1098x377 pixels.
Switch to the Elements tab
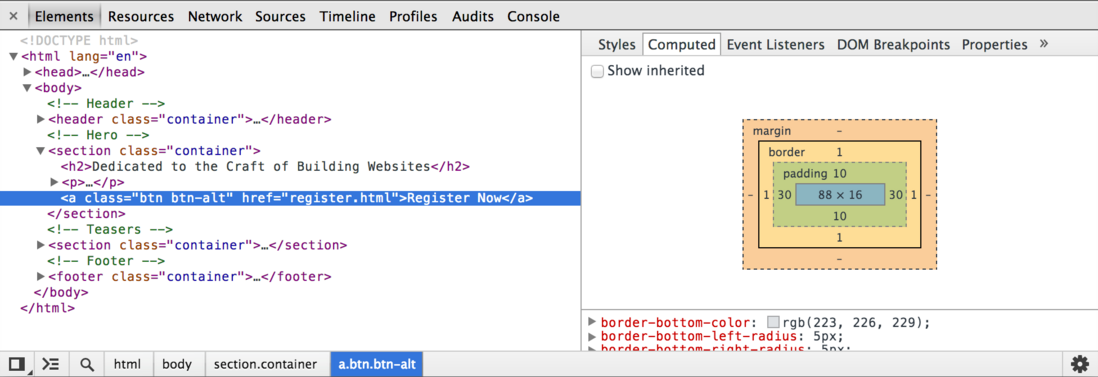[x=64, y=16]
